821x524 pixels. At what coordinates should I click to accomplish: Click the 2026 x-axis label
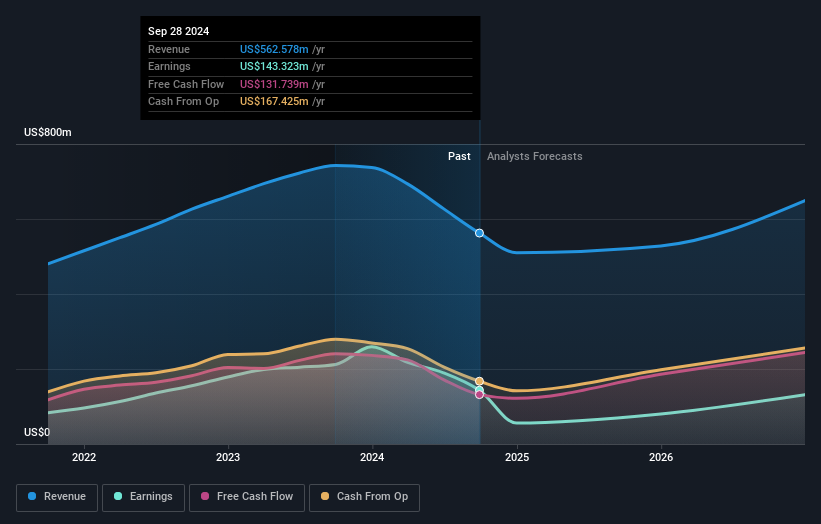tap(661, 457)
